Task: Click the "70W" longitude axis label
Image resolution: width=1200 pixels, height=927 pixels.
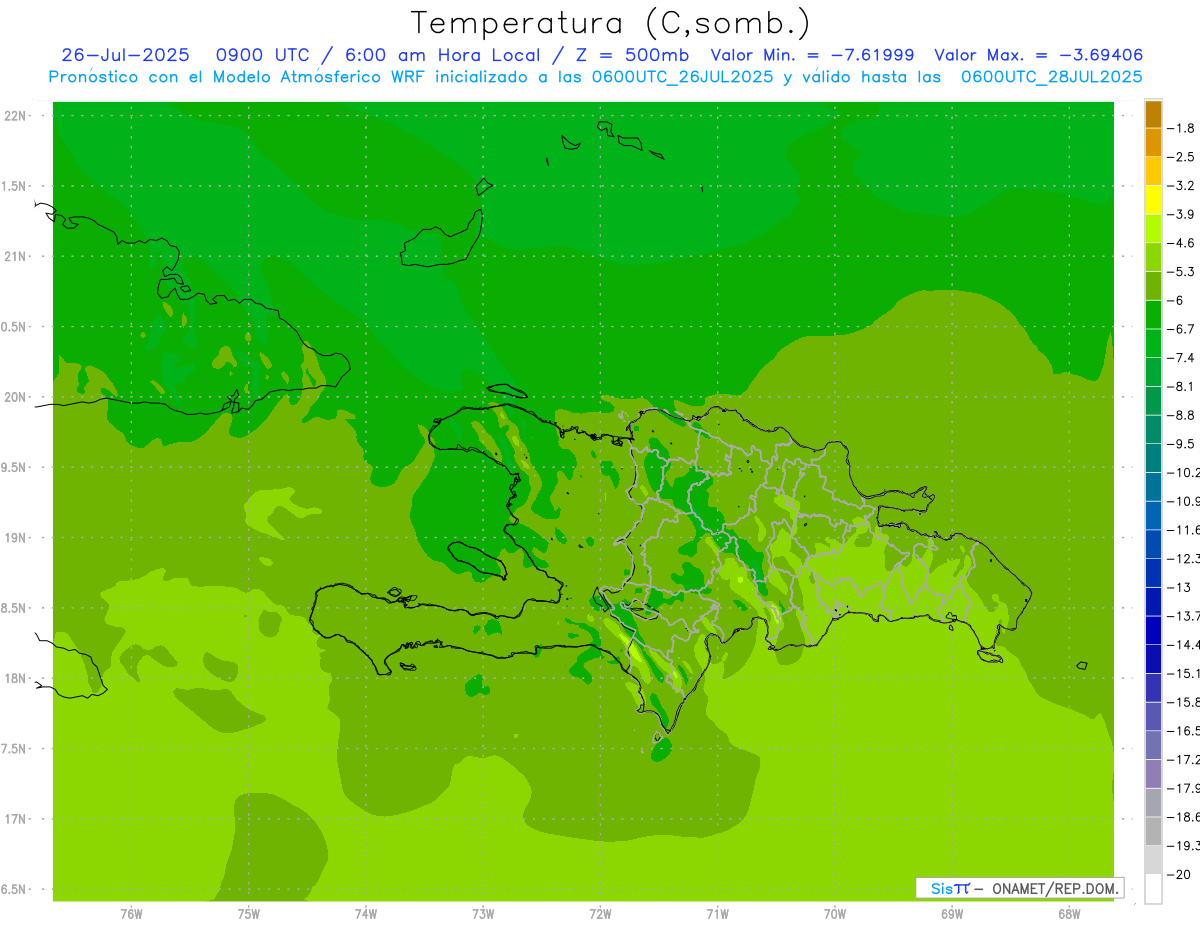Action: click(x=835, y=914)
